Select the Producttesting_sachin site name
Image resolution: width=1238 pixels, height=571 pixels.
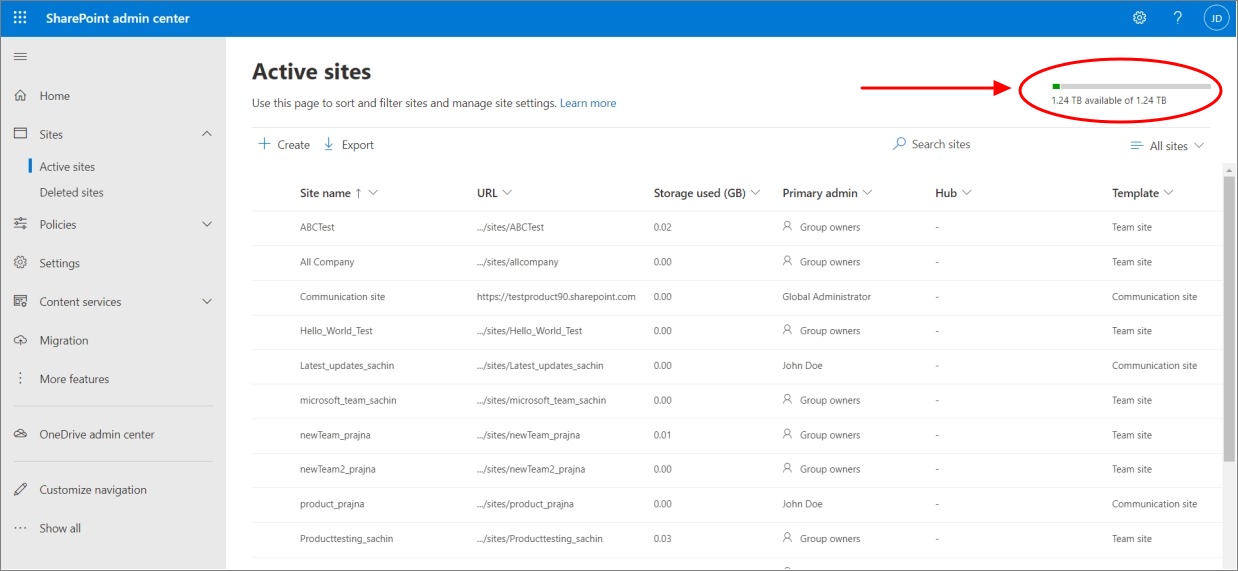pos(346,538)
